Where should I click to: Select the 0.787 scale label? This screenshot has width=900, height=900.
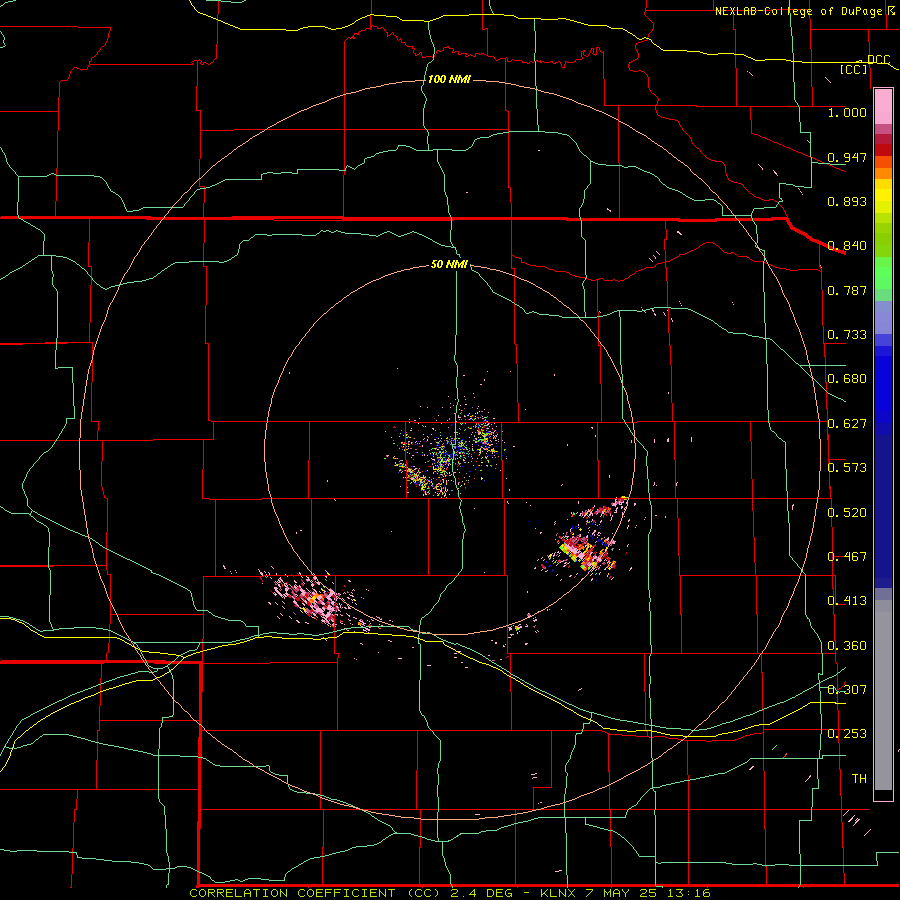pos(847,290)
